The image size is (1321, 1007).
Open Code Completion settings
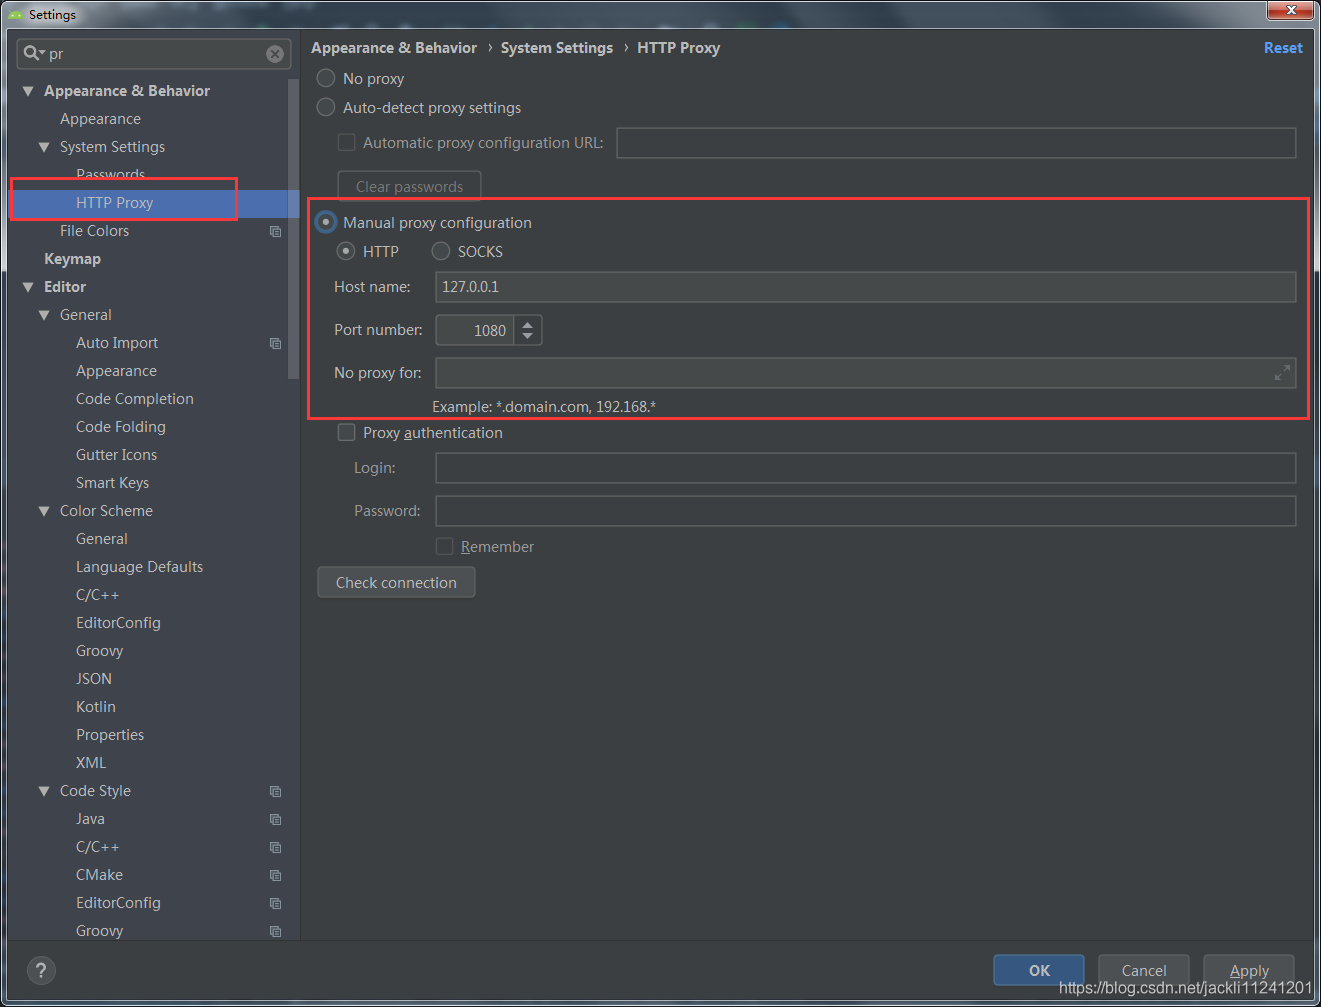click(x=135, y=399)
